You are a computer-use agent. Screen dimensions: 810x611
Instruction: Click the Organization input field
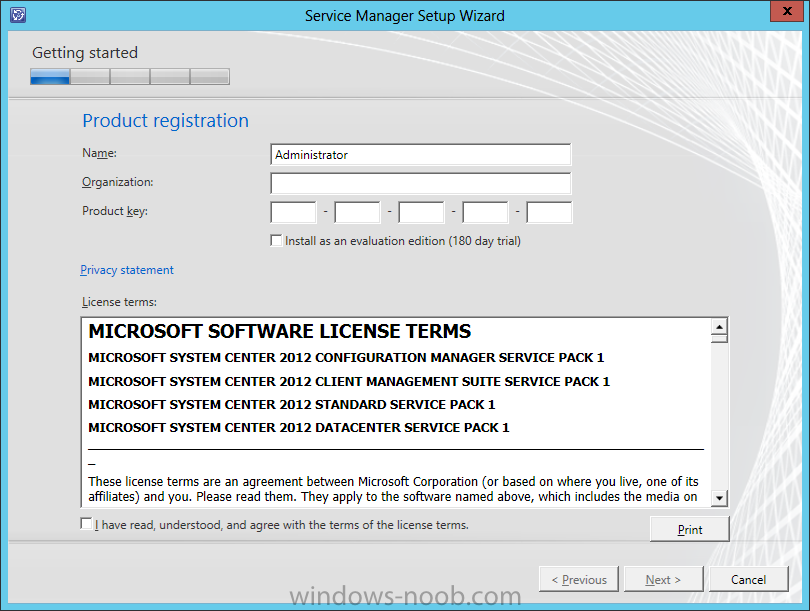[x=420, y=183]
